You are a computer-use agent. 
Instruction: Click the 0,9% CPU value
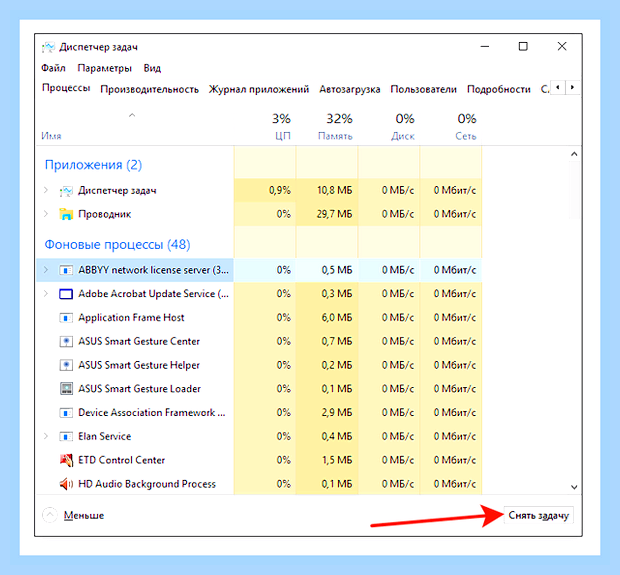[x=280, y=190]
